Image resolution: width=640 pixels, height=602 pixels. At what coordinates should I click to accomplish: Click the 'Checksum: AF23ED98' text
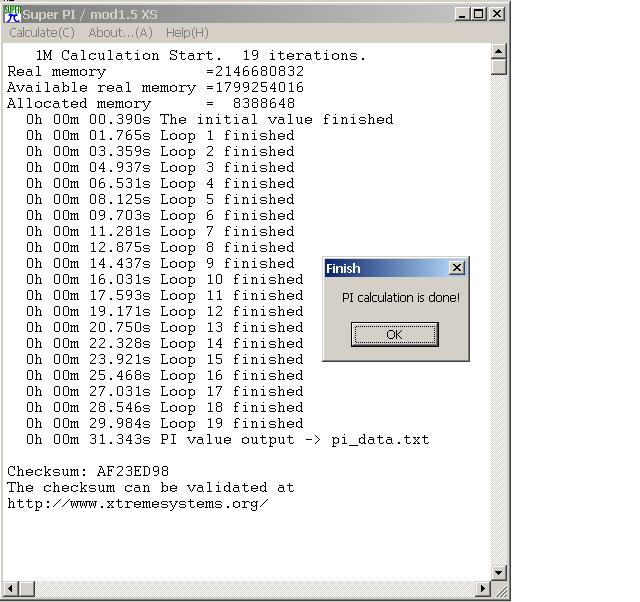pos(88,471)
